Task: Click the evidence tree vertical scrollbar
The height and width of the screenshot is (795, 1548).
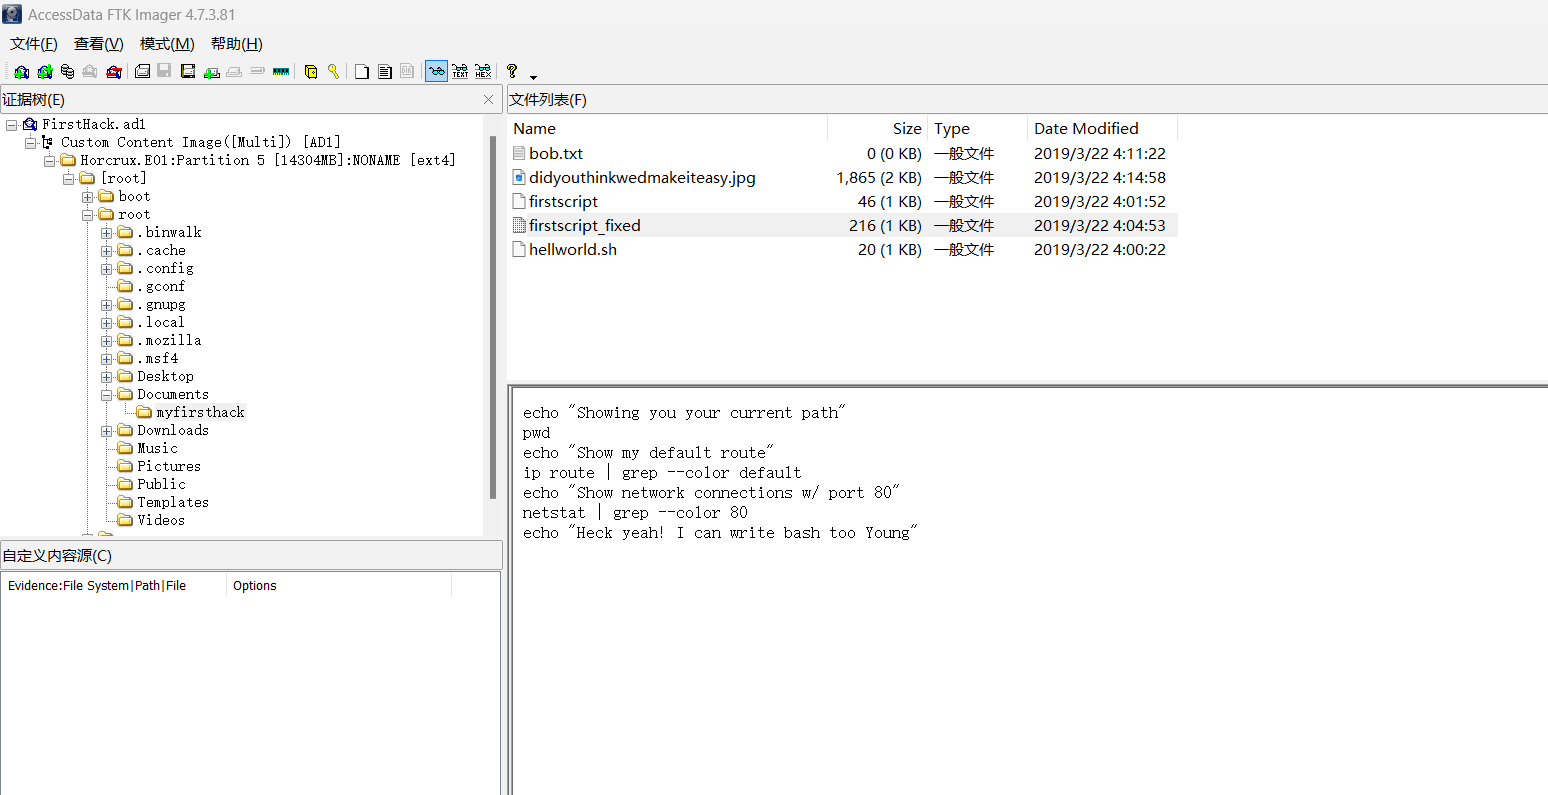Action: 492,318
